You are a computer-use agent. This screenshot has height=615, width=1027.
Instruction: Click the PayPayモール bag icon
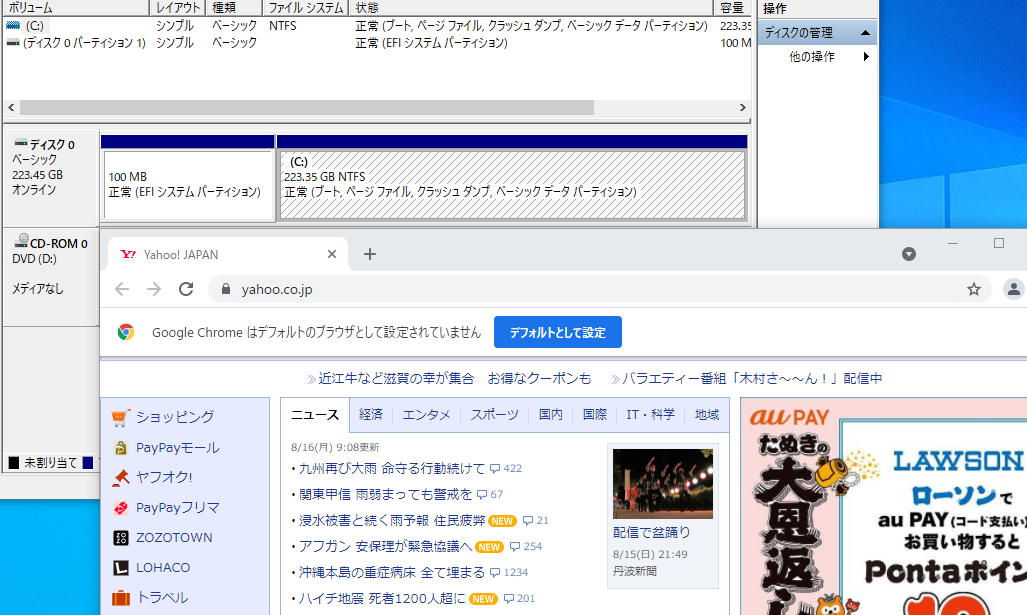point(121,448)
